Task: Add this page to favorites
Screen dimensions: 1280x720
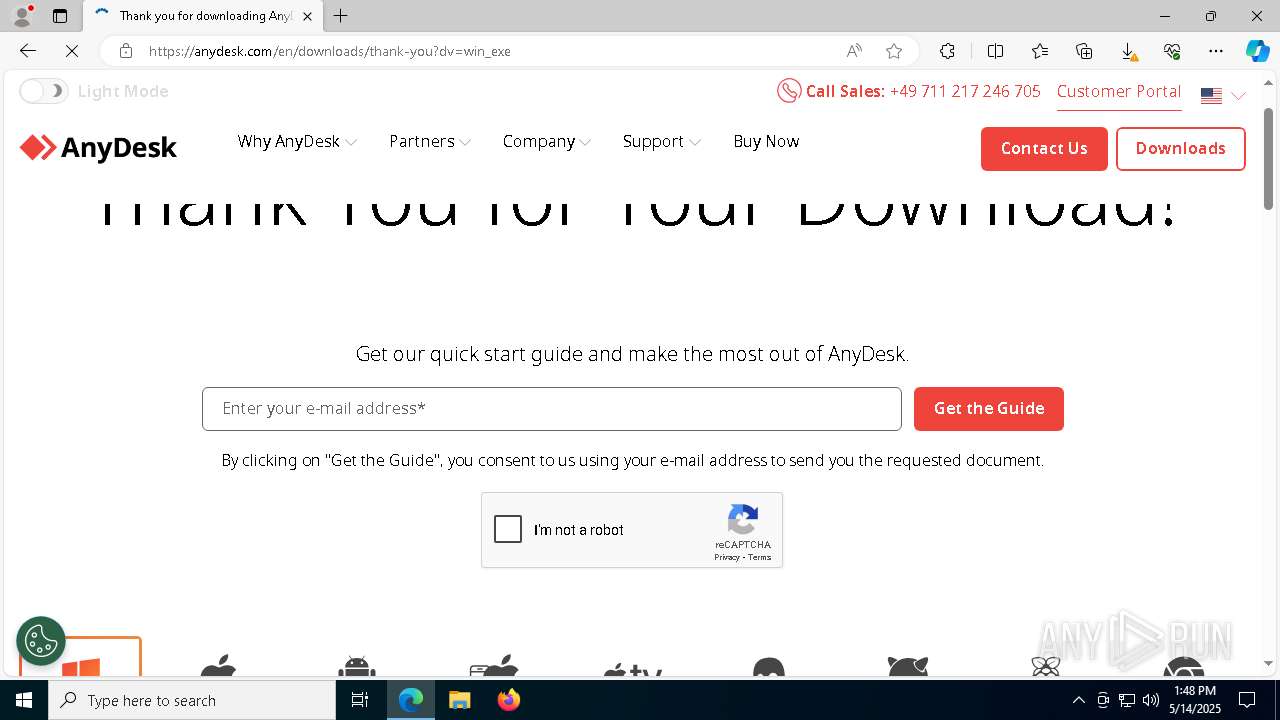Action: pos(894,51)
